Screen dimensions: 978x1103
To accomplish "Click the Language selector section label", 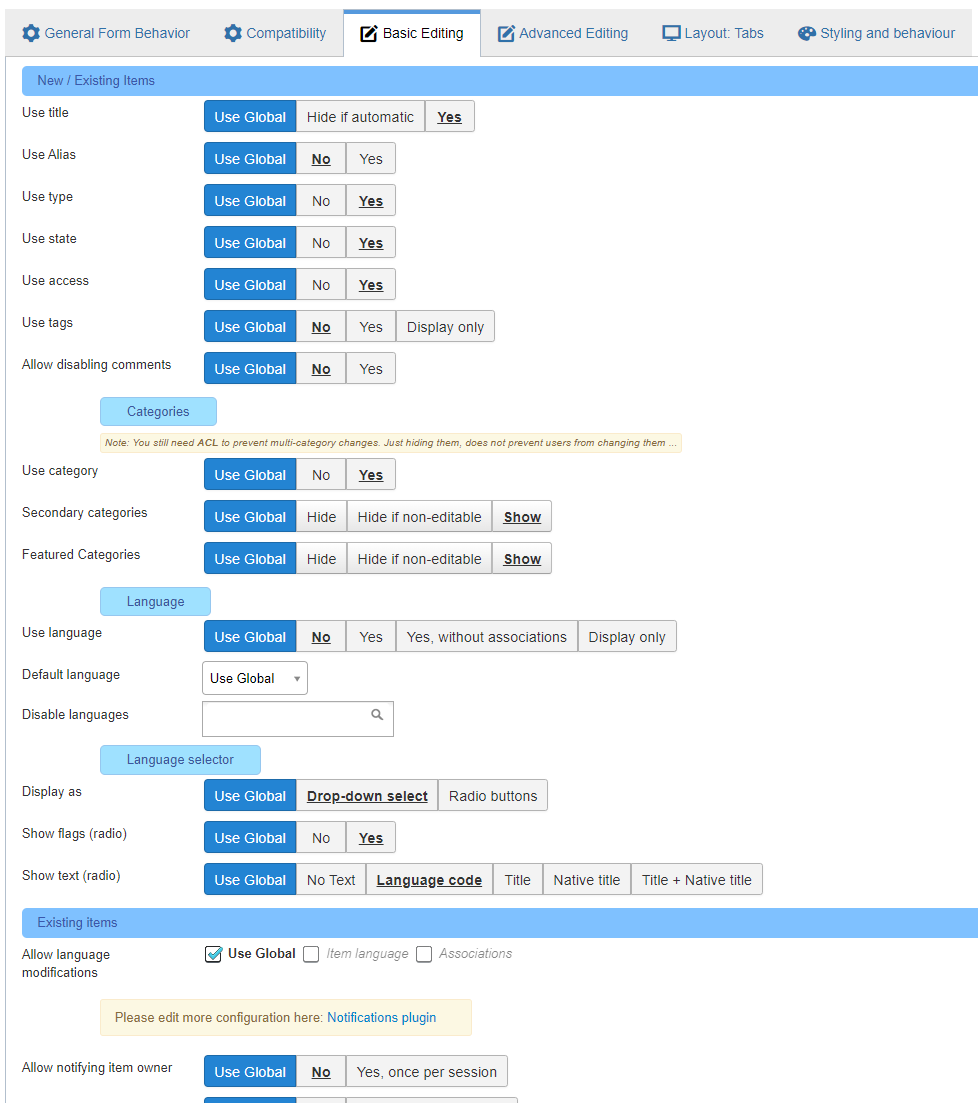I will 180,760.
